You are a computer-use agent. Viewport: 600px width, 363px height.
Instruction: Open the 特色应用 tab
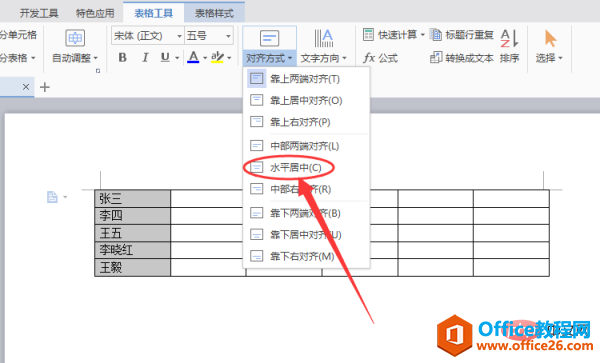[95, 13]
